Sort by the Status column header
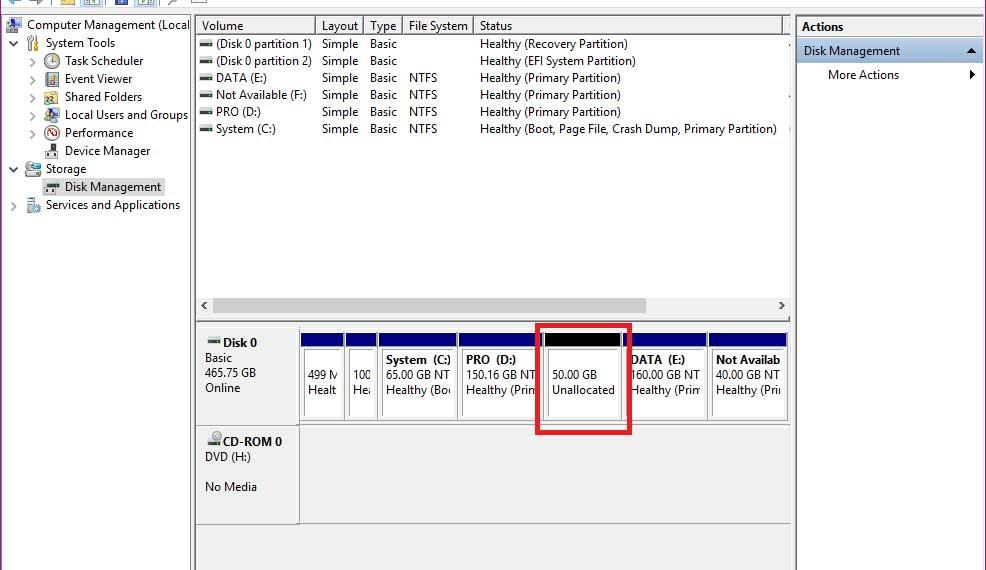This screenshot has height=570, width=986. coord(628,26)
